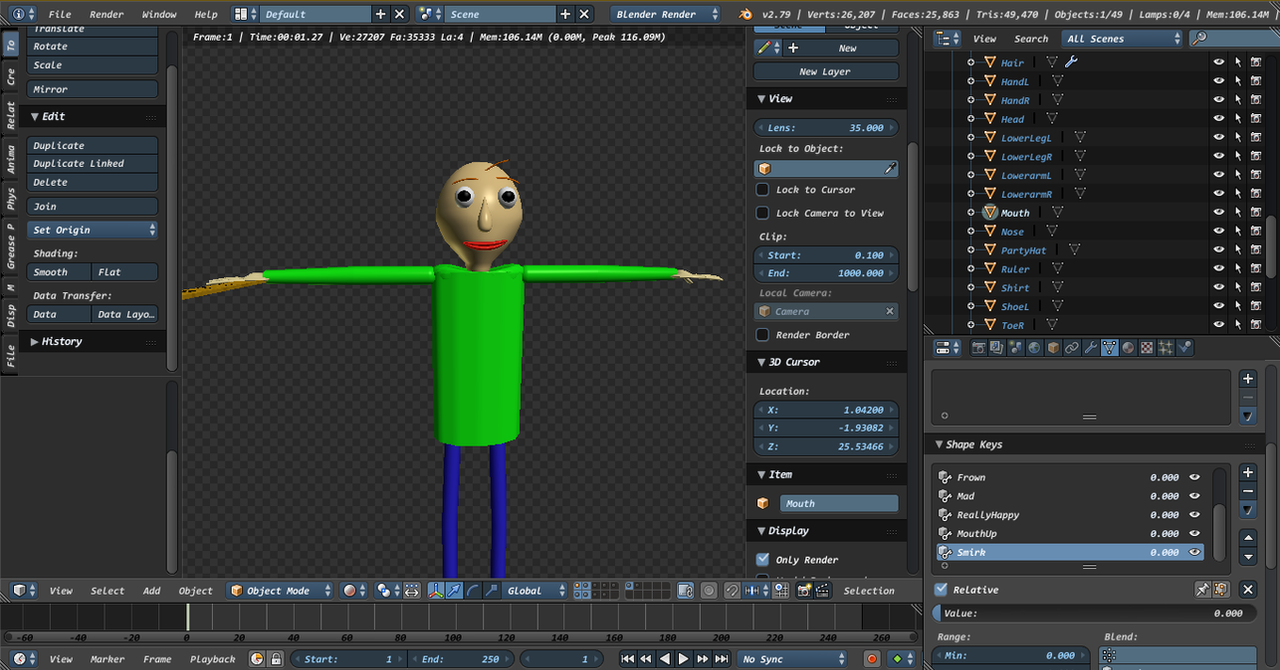Toggle the translate manipulator arrow icon

(x=454, y=591)
